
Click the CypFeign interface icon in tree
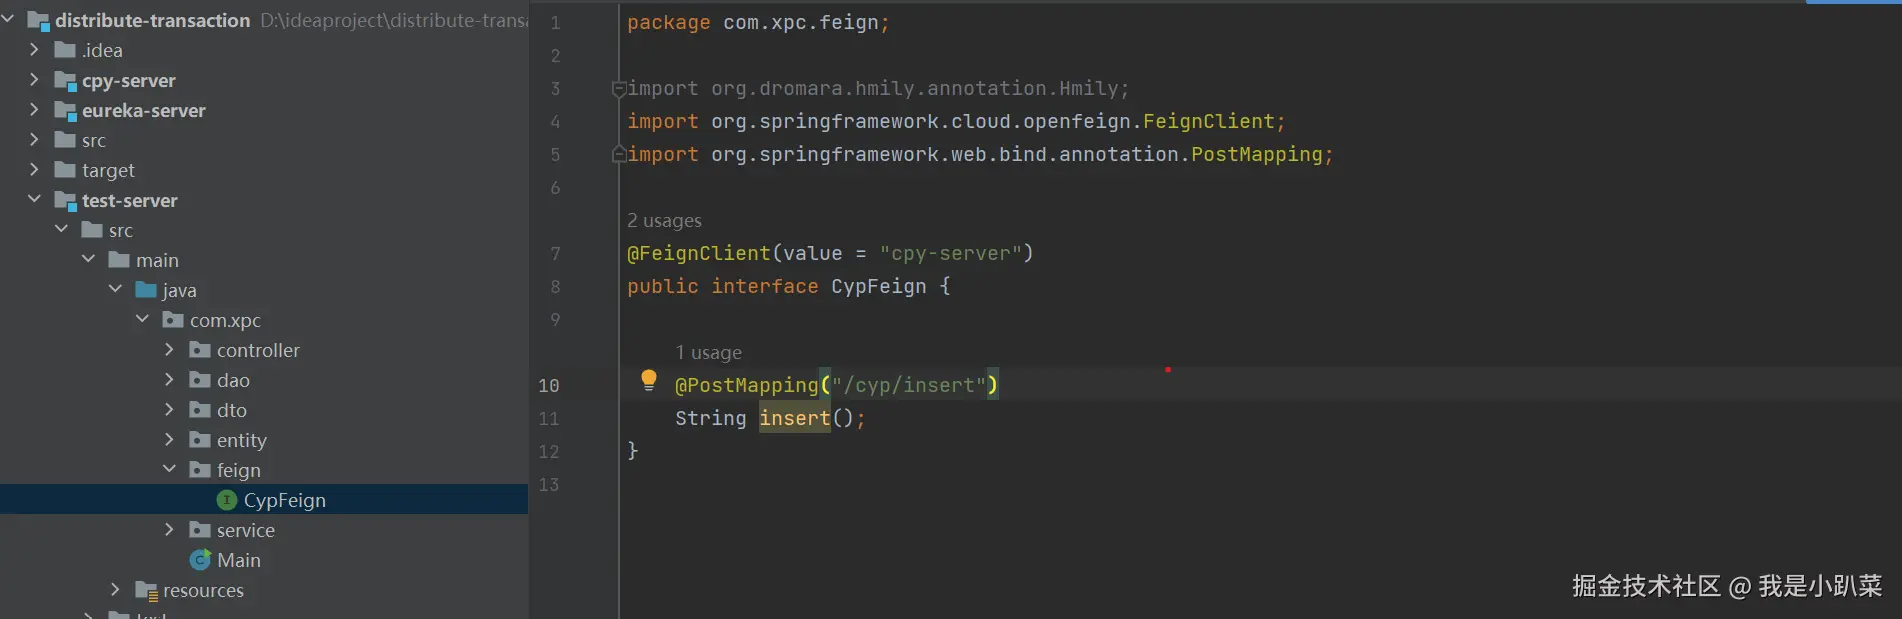[227, 500]
